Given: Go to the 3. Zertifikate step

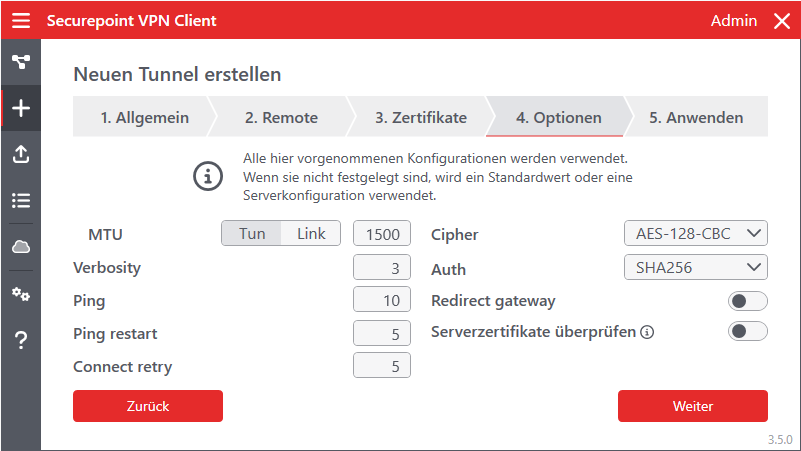Looking at the screenshot, I should coord(420,117).
